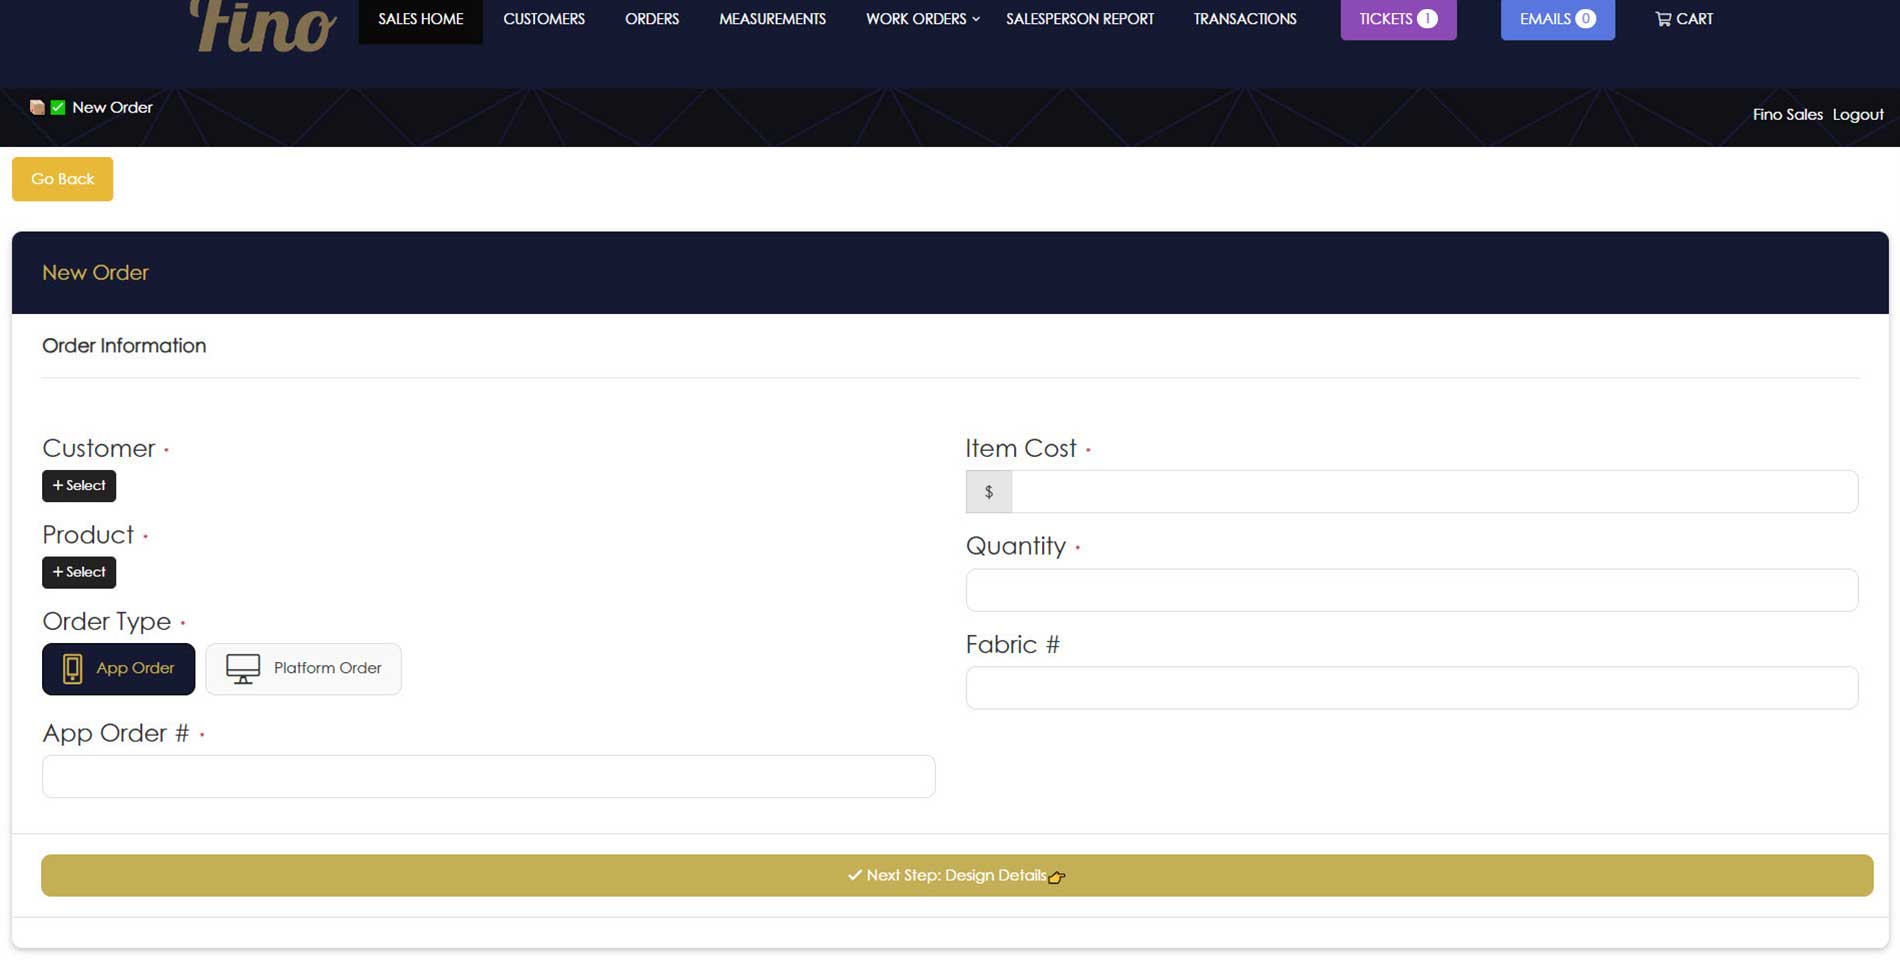Screen dimensions: 1900x960
Task: Focus the Fabric # input field
Action: point(1411,688)
